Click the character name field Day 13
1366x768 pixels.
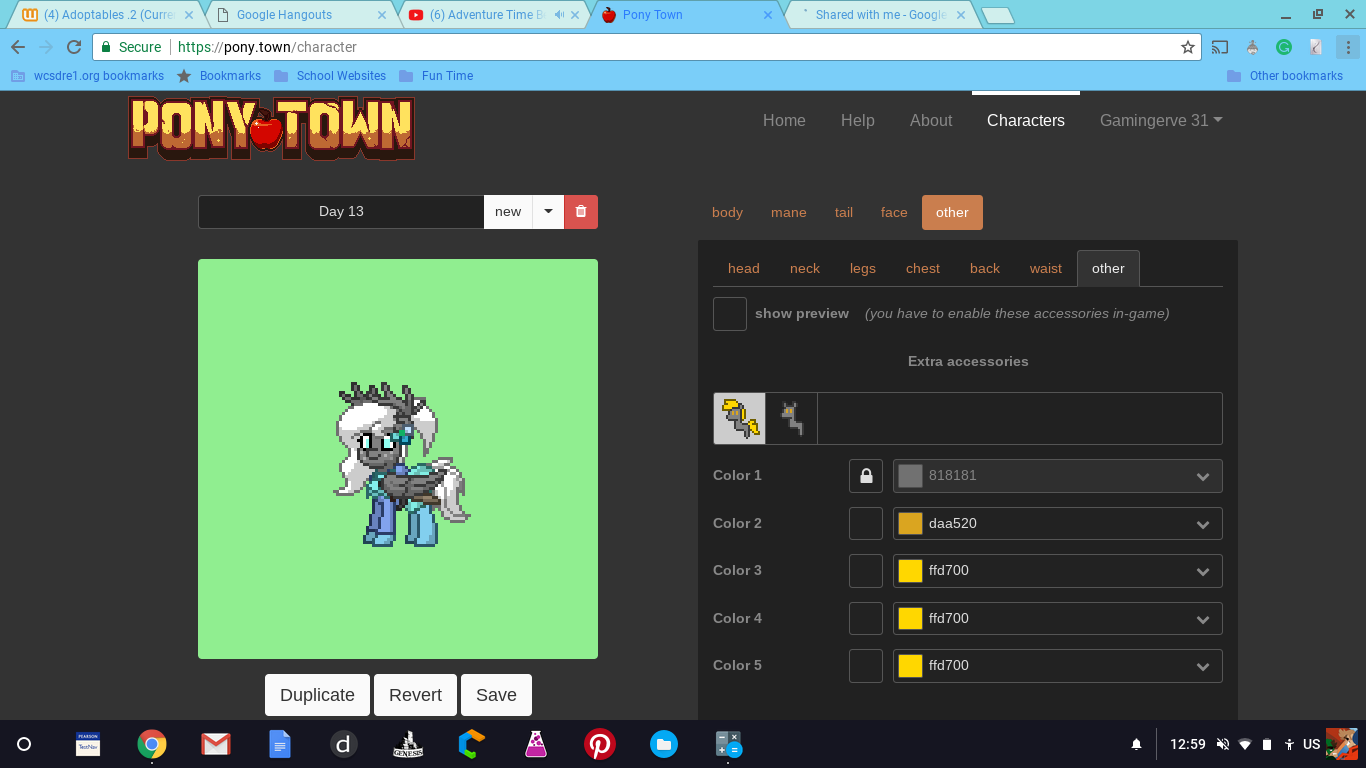click(341, 212)
